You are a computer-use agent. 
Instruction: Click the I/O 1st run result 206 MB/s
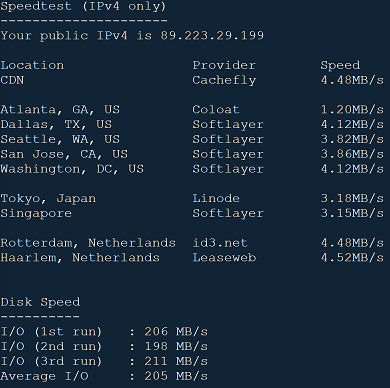click(x=176, y=332)
